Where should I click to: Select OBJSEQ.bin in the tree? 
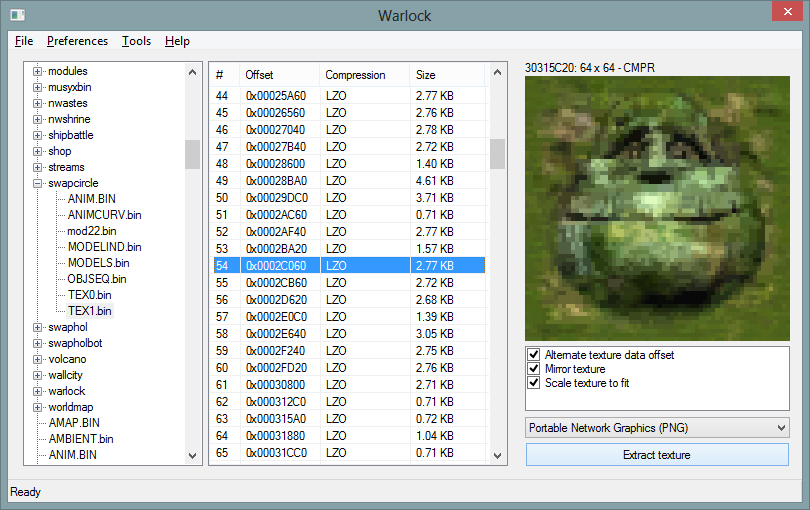[97, 279]
